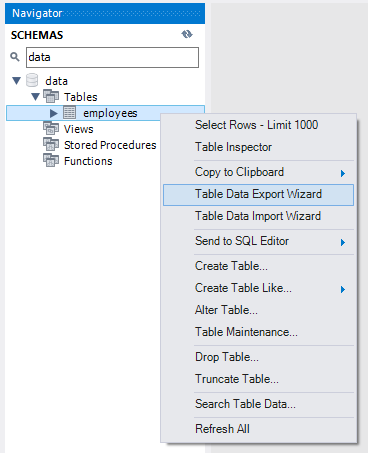Choose Truncate Table... option

pos(258,379)
